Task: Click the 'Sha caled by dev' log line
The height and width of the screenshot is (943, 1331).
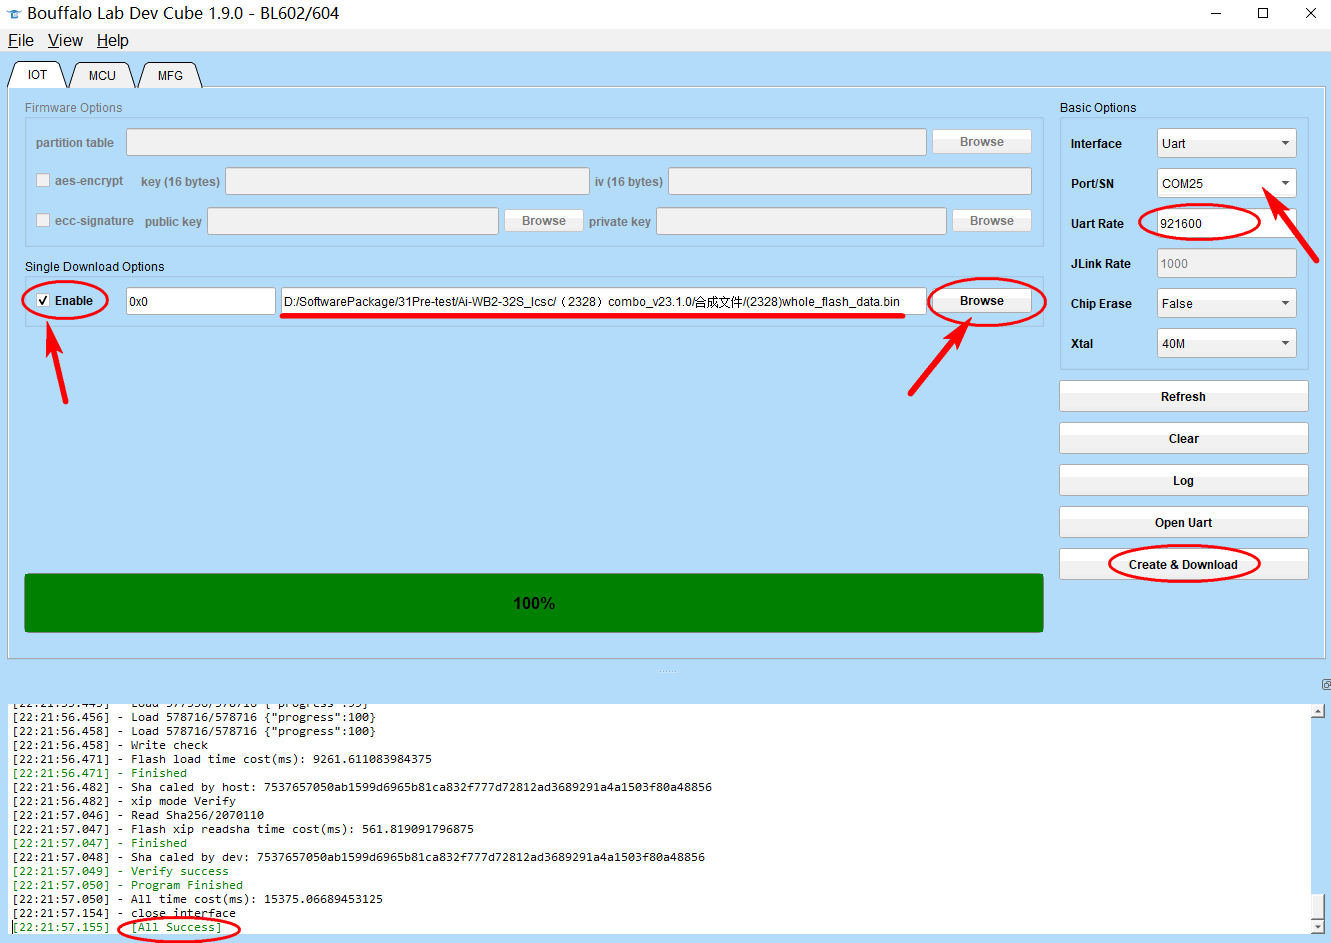Action: click(358, 857)
